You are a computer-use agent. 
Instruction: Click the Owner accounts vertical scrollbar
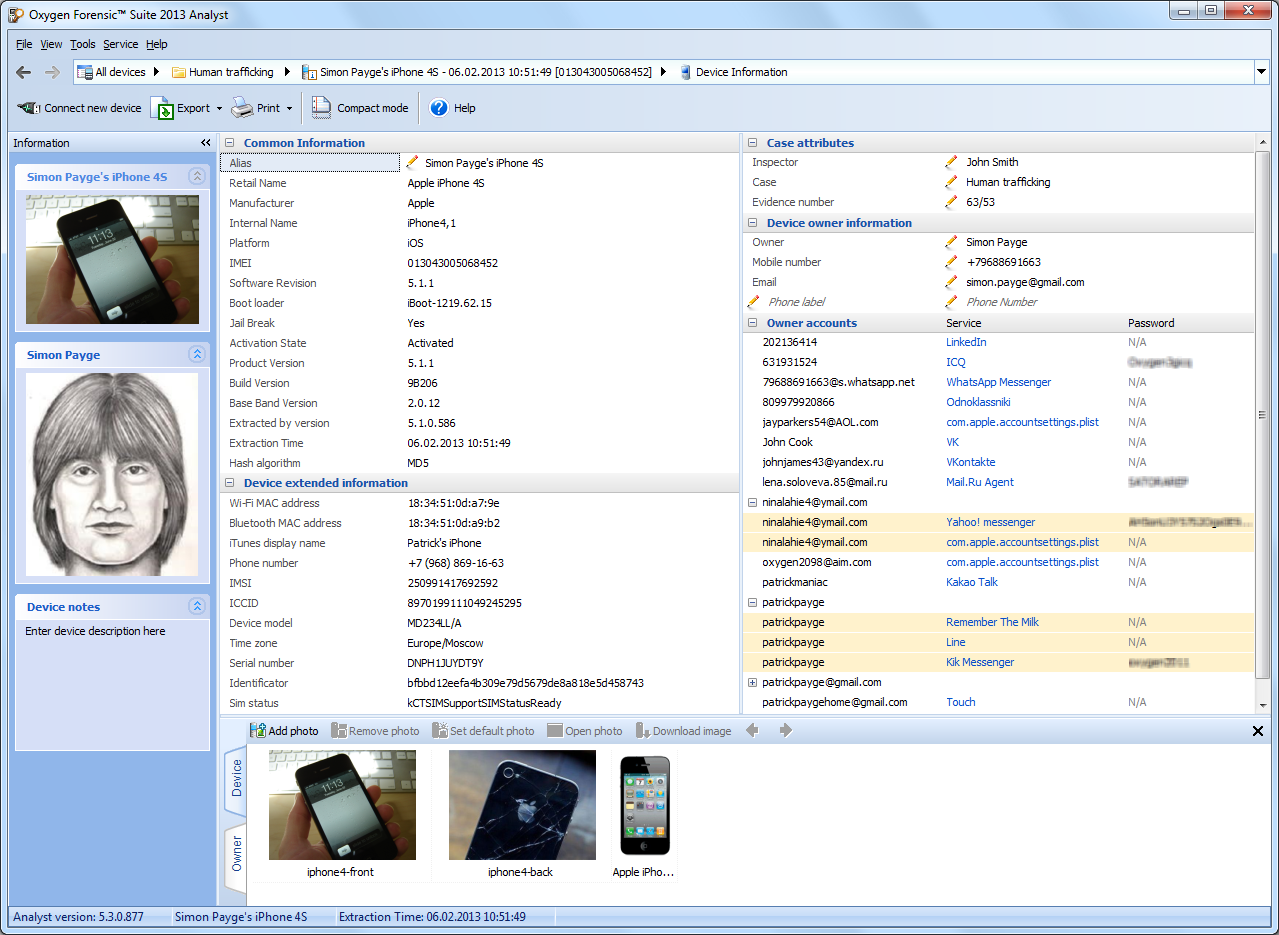pos(1262,414)
